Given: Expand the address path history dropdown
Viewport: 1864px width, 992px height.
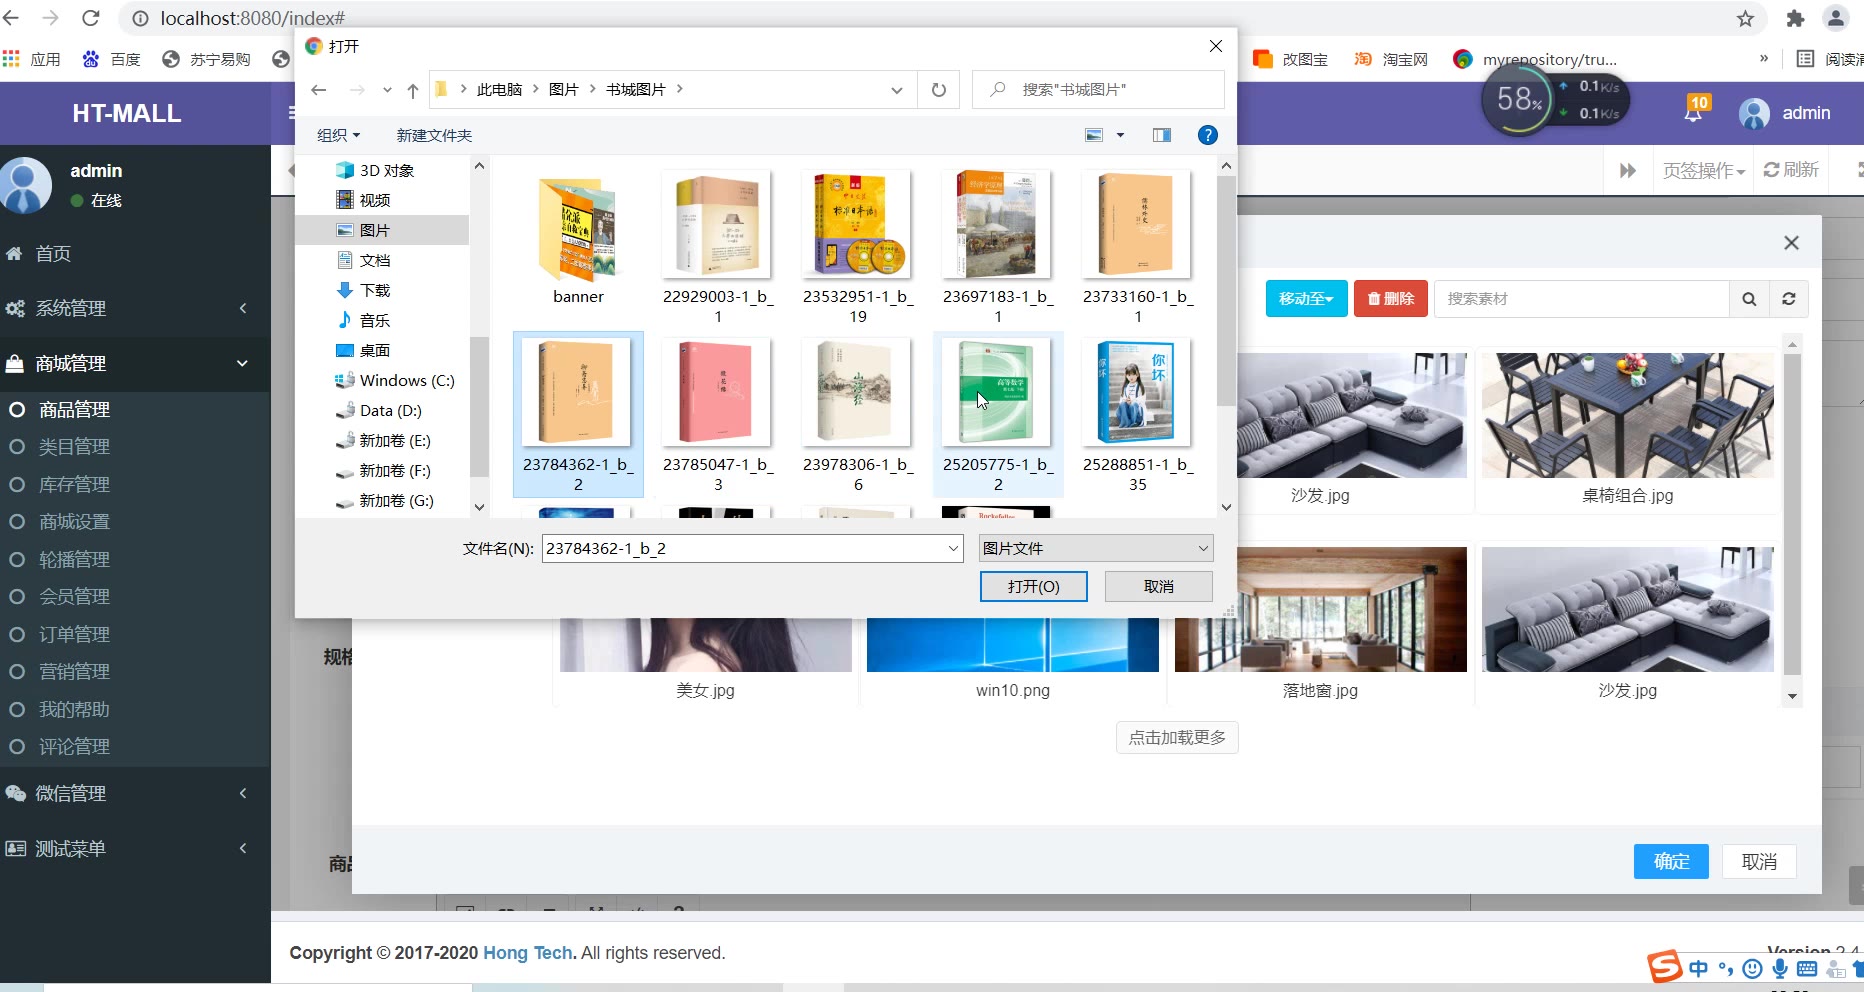Looking at the screenshot, I should tap(896, 90).
